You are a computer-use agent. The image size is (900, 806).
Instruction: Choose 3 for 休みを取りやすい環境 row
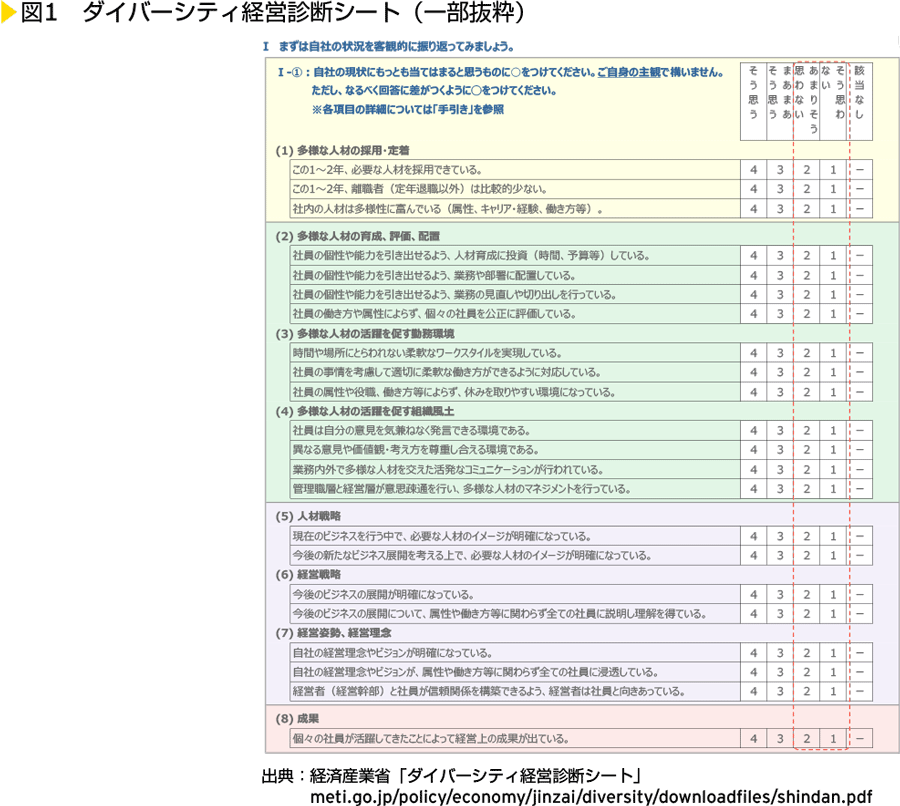click(780, 392)
